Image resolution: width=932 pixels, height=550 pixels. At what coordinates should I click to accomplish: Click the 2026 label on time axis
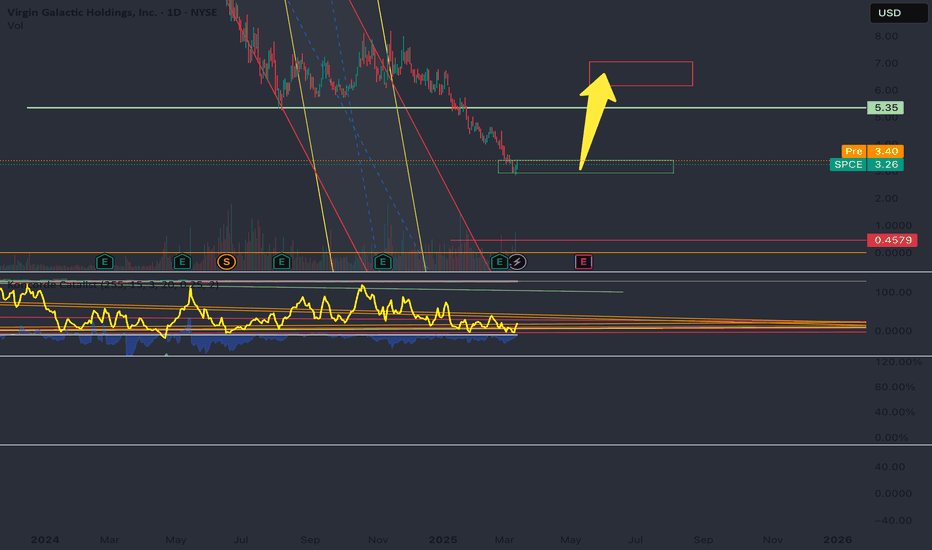pos(837,540)
